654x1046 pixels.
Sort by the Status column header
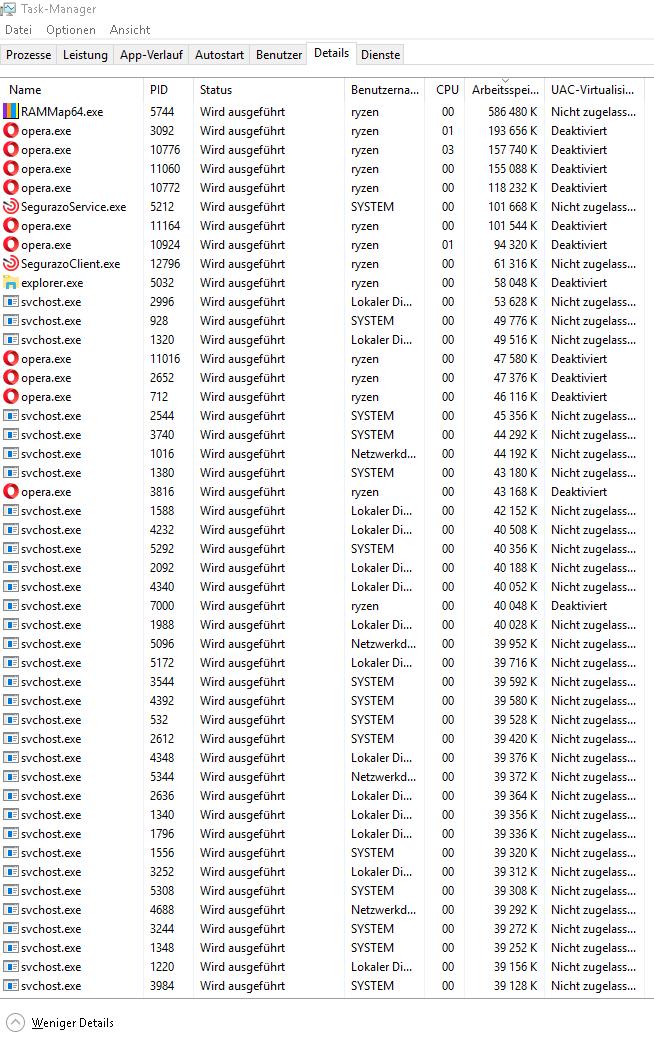268,89
